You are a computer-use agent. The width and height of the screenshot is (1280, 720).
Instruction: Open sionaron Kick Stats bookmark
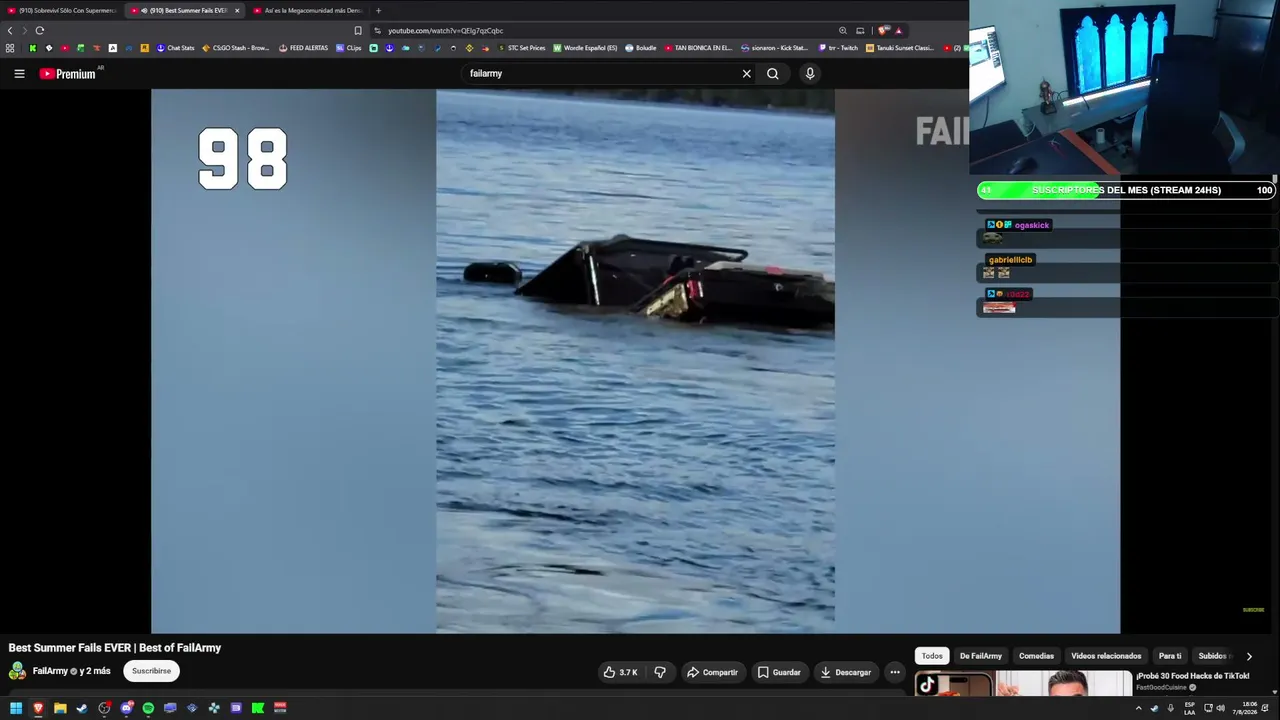click(774, 48)
